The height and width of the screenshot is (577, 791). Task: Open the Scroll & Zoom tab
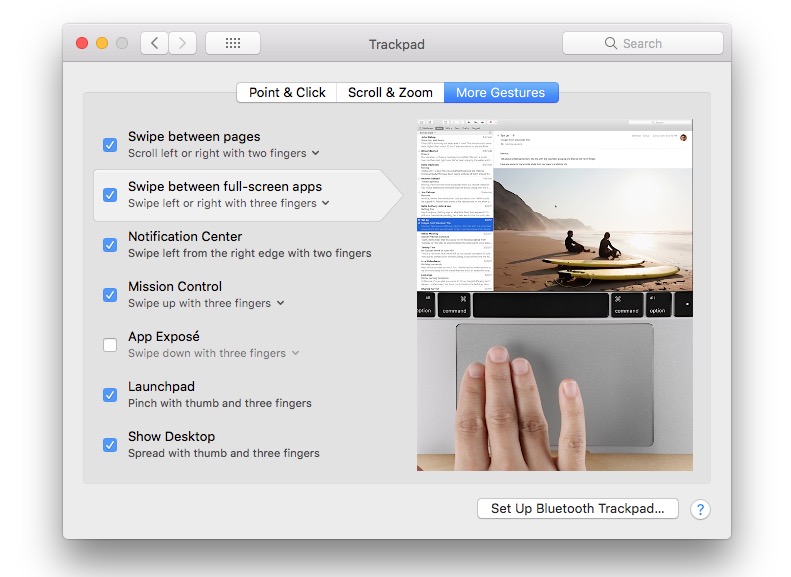(390, 92)
